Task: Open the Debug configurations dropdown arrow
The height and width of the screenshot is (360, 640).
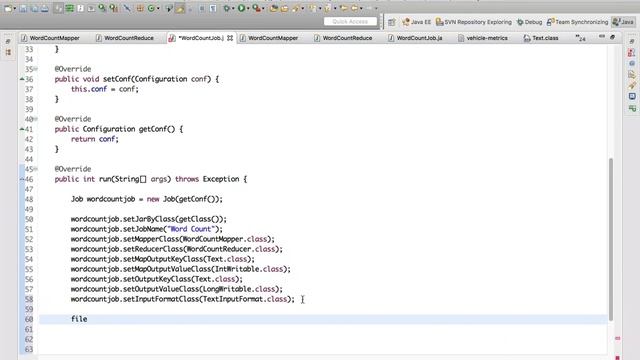Action: pyautogui.click(x=233, y=9)
